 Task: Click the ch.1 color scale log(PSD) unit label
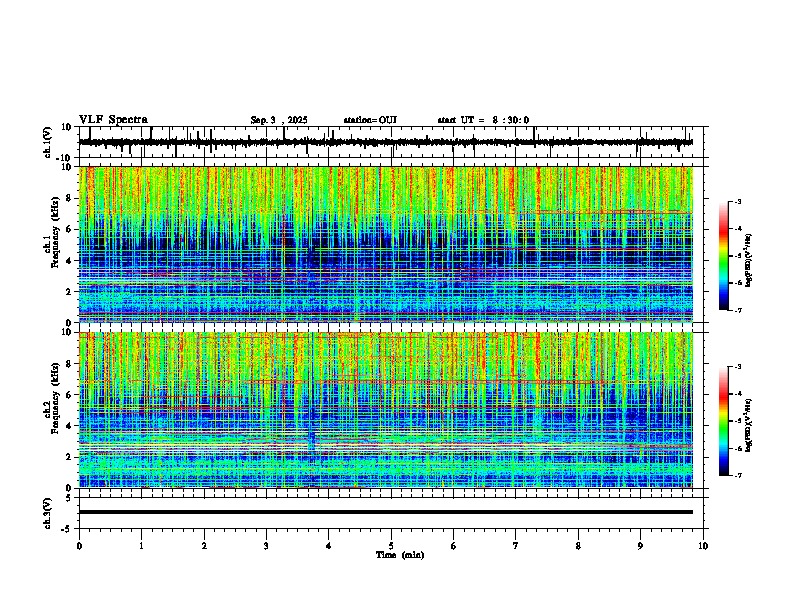point(749,260)
